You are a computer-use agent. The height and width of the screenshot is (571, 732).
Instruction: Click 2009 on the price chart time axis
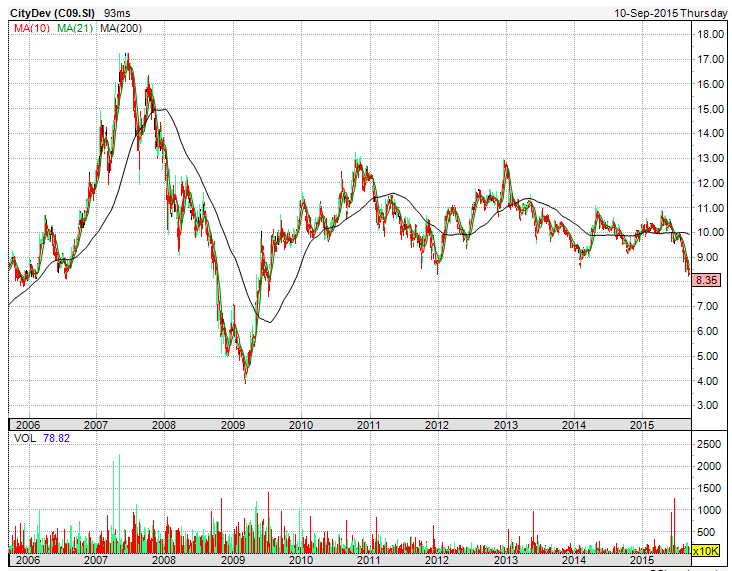(x=232, y=424)
